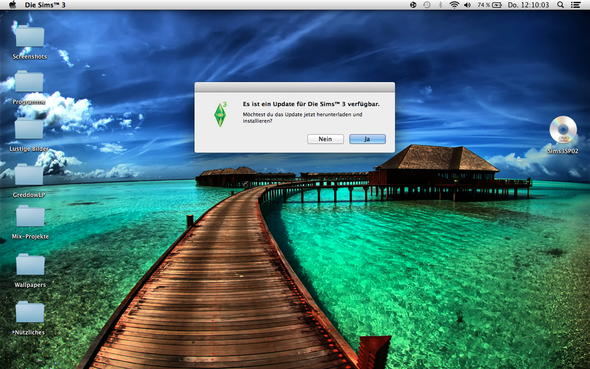Open the Time Machine menu bar icon
Screen dimensions: 590x369
tap(427, 5)
